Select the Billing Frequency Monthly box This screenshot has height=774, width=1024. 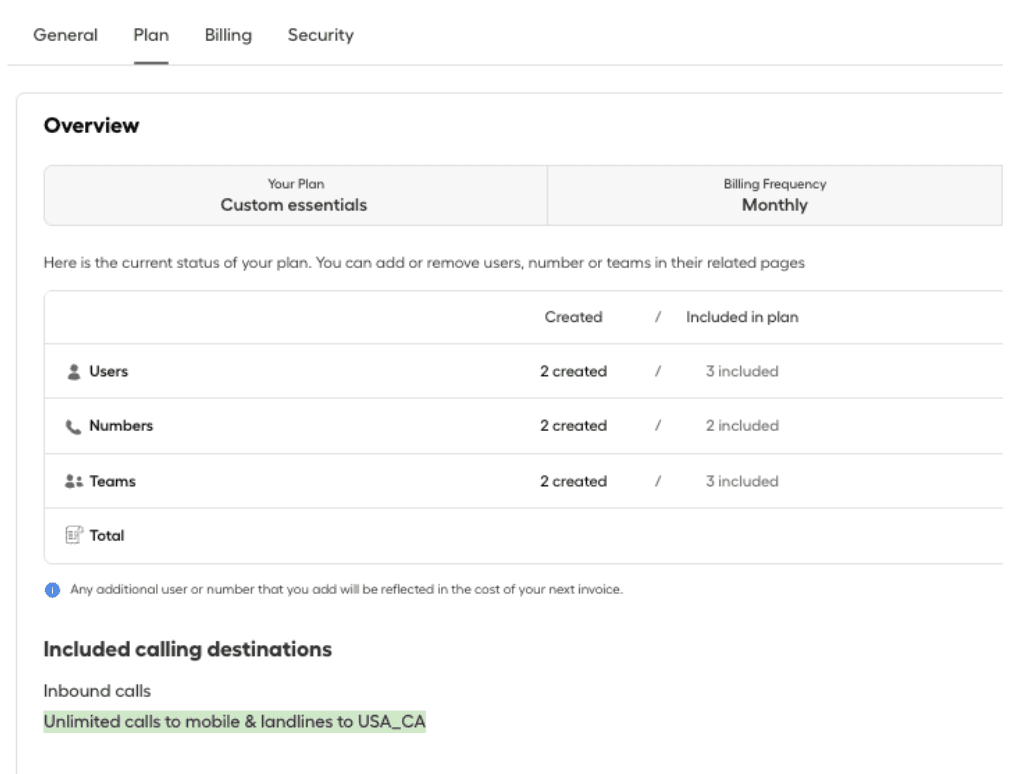(774, 195)
